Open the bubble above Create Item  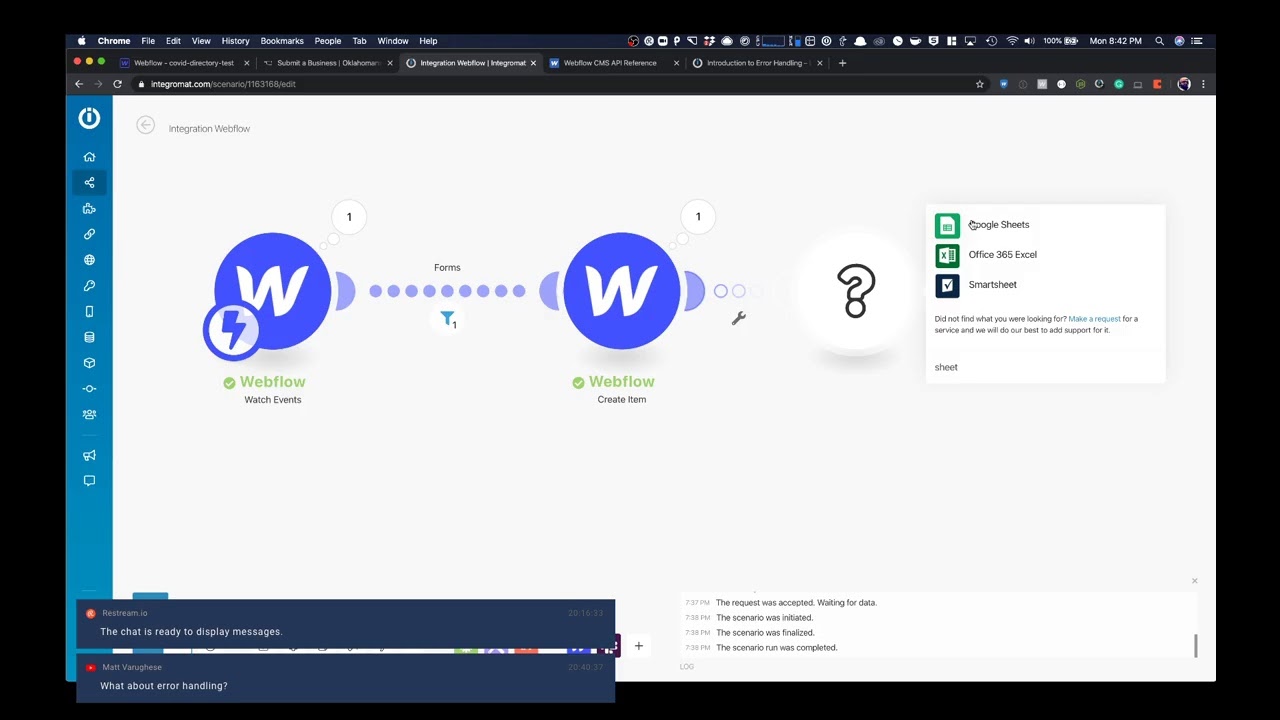[x=698, y=217]
